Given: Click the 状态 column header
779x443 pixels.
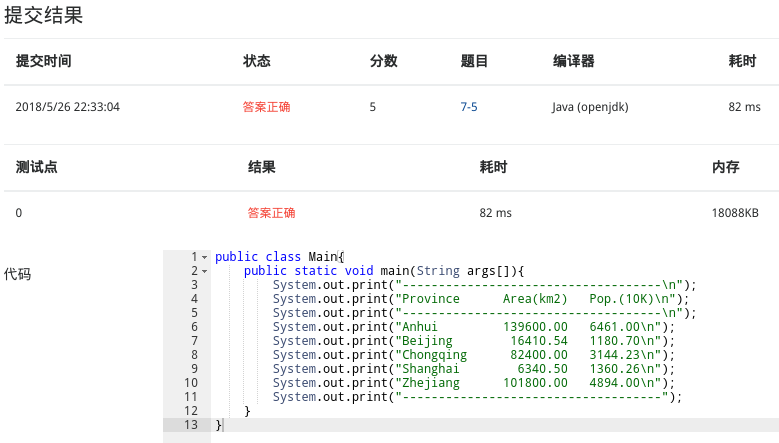Looking at the screenshot, I should (x=256, y=61).
